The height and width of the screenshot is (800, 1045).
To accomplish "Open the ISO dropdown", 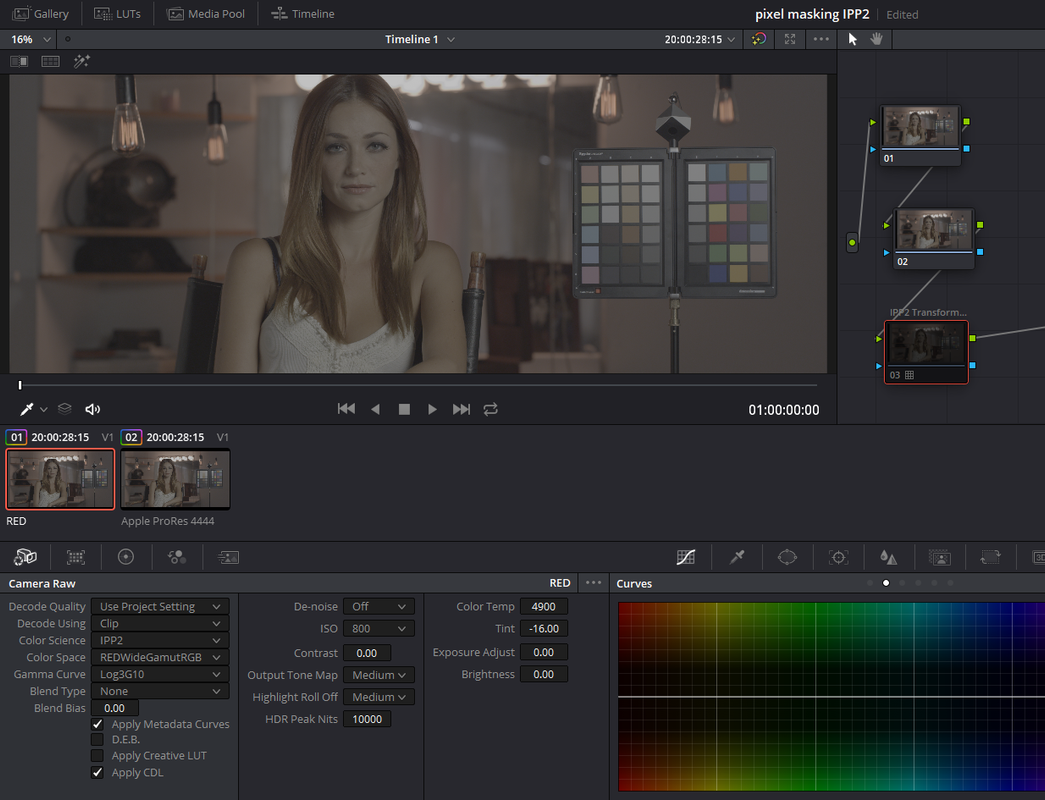I will coord(379,629).
